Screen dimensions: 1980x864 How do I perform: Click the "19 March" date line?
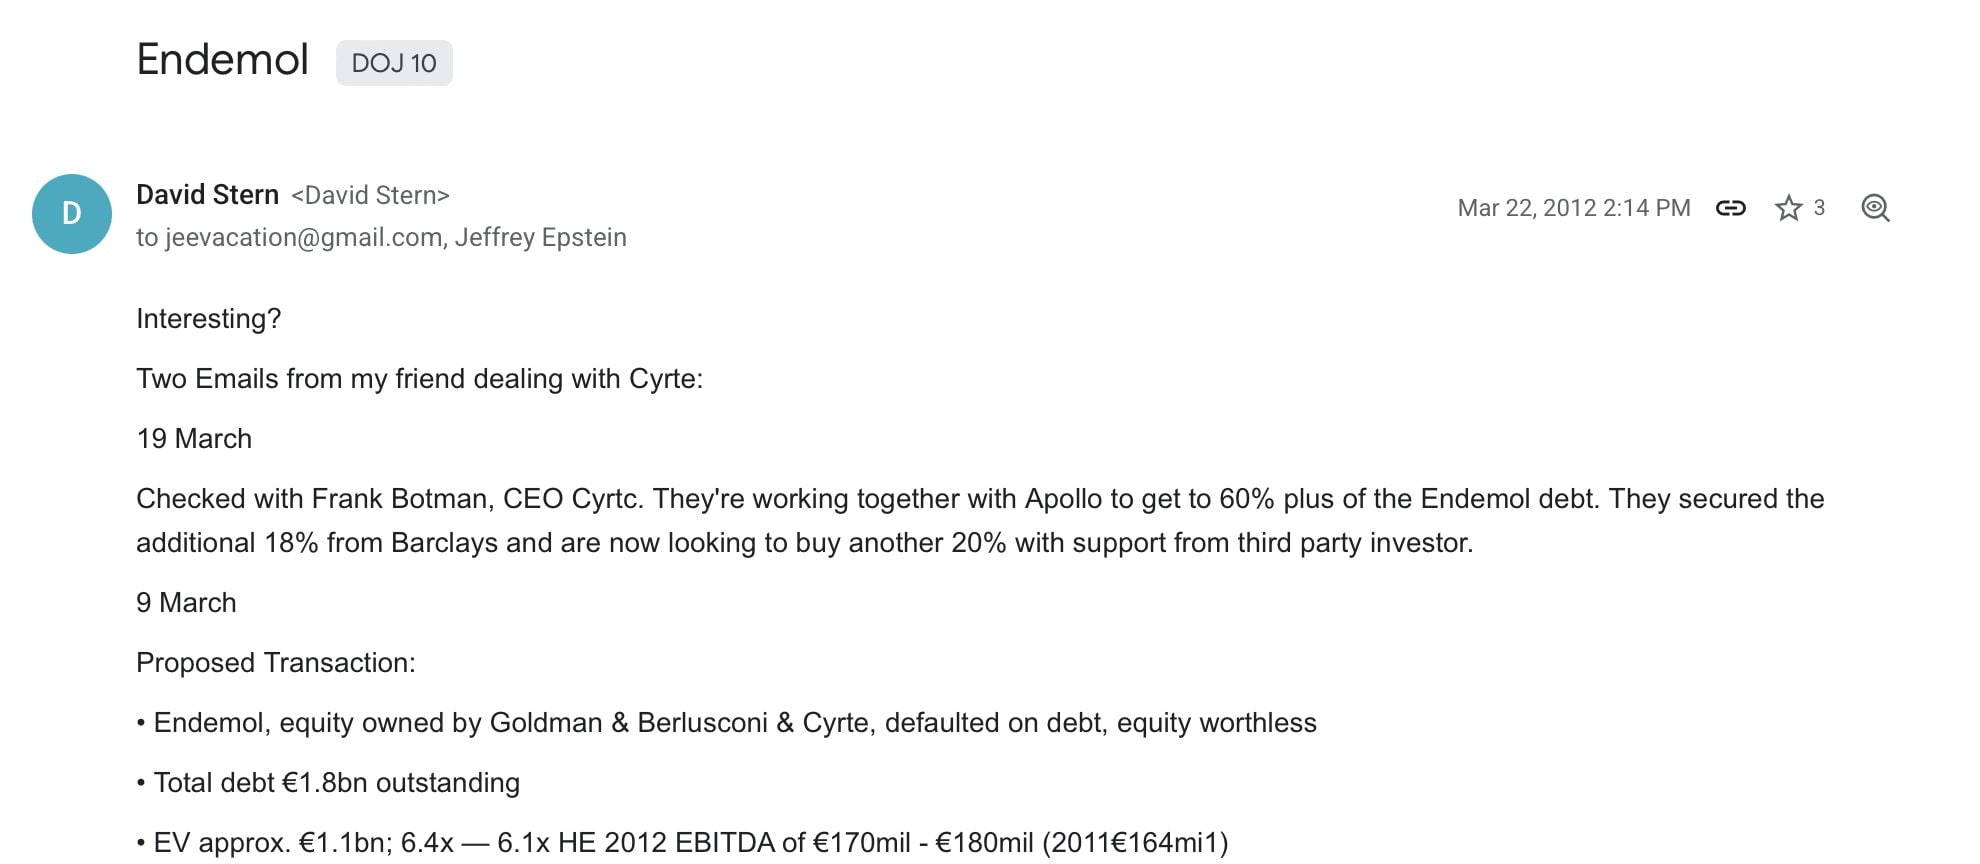pos(194,439)
